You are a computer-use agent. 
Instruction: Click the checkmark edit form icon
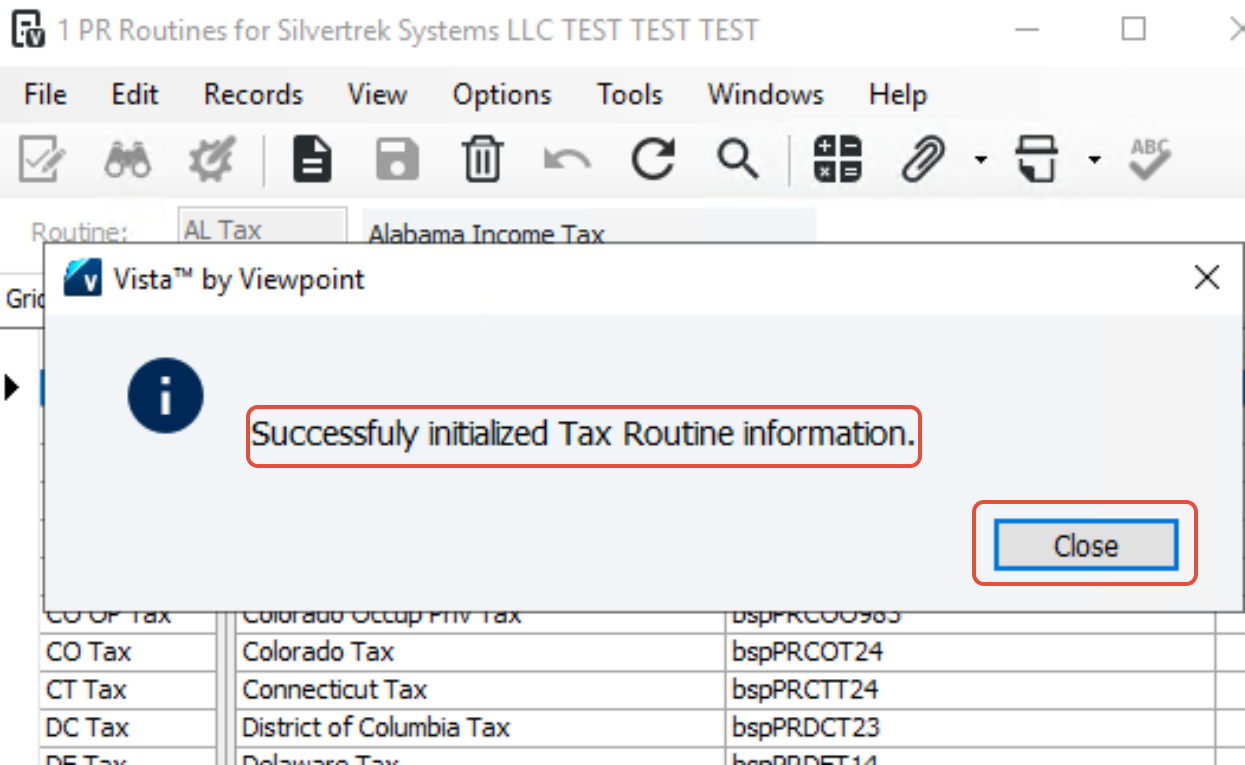pyautogui.click(x=42, y=159)
